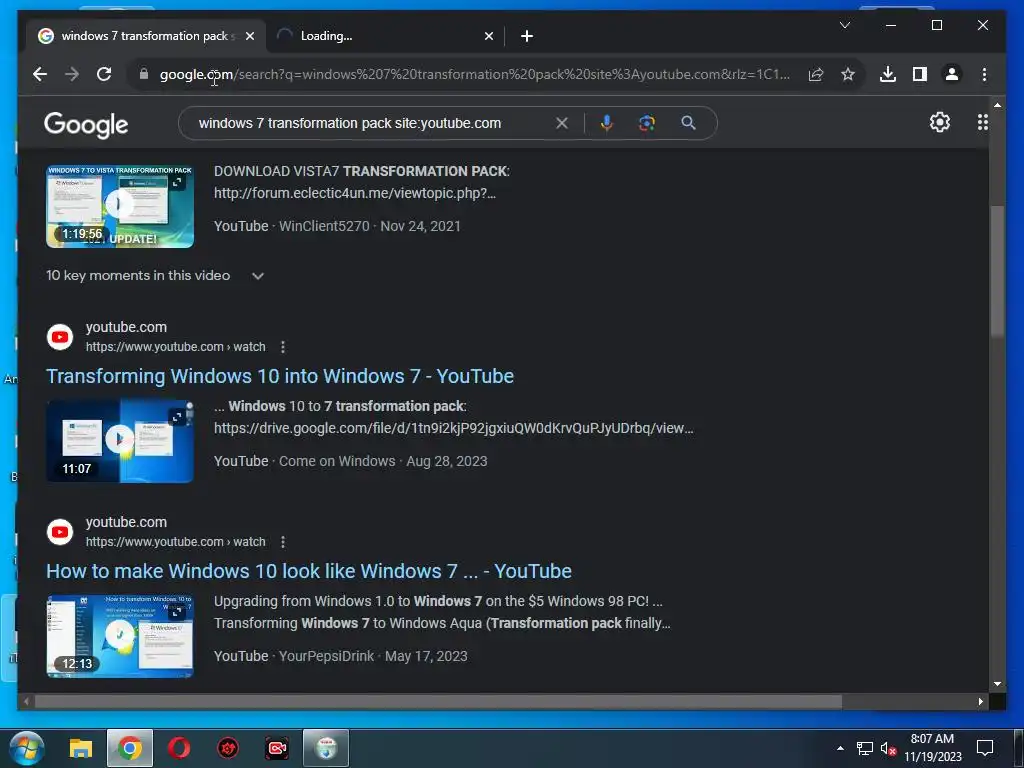Switch to windows 7 transformation pack tab

(144, 36)
